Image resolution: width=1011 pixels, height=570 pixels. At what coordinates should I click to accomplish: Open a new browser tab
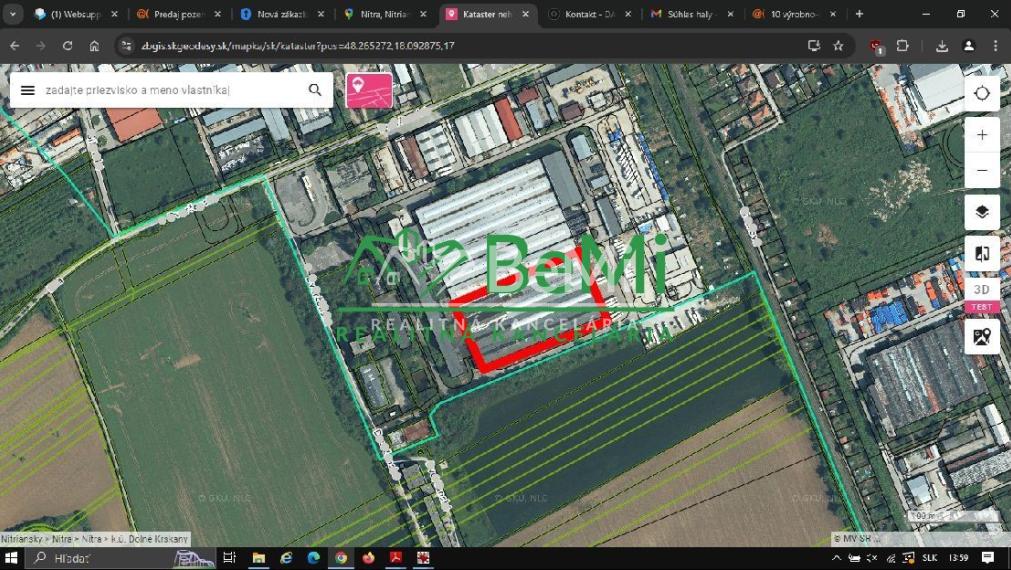(x=859, y=14)
